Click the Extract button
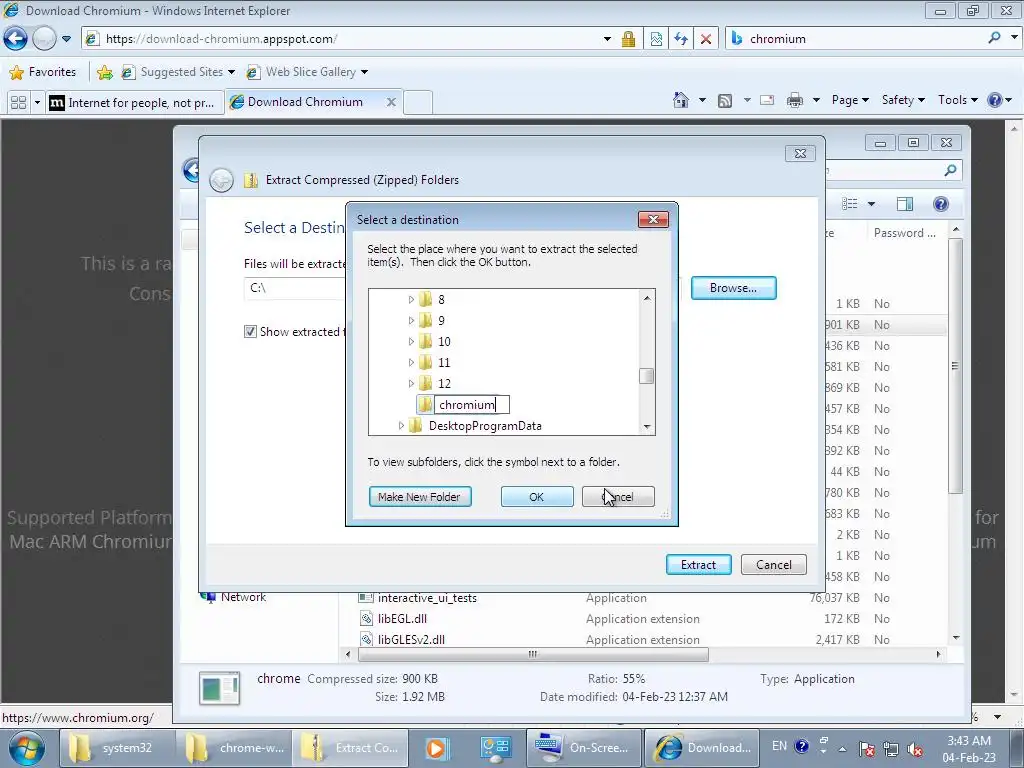Image resolution: width=1024 pixels, height=768 pixels. 698,565
